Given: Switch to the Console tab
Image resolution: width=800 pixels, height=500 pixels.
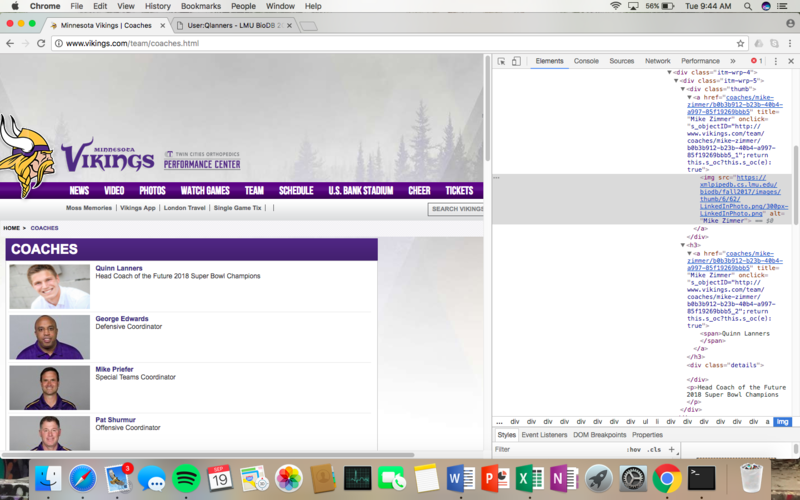Looking at the screenshot, I should point(586,61).
